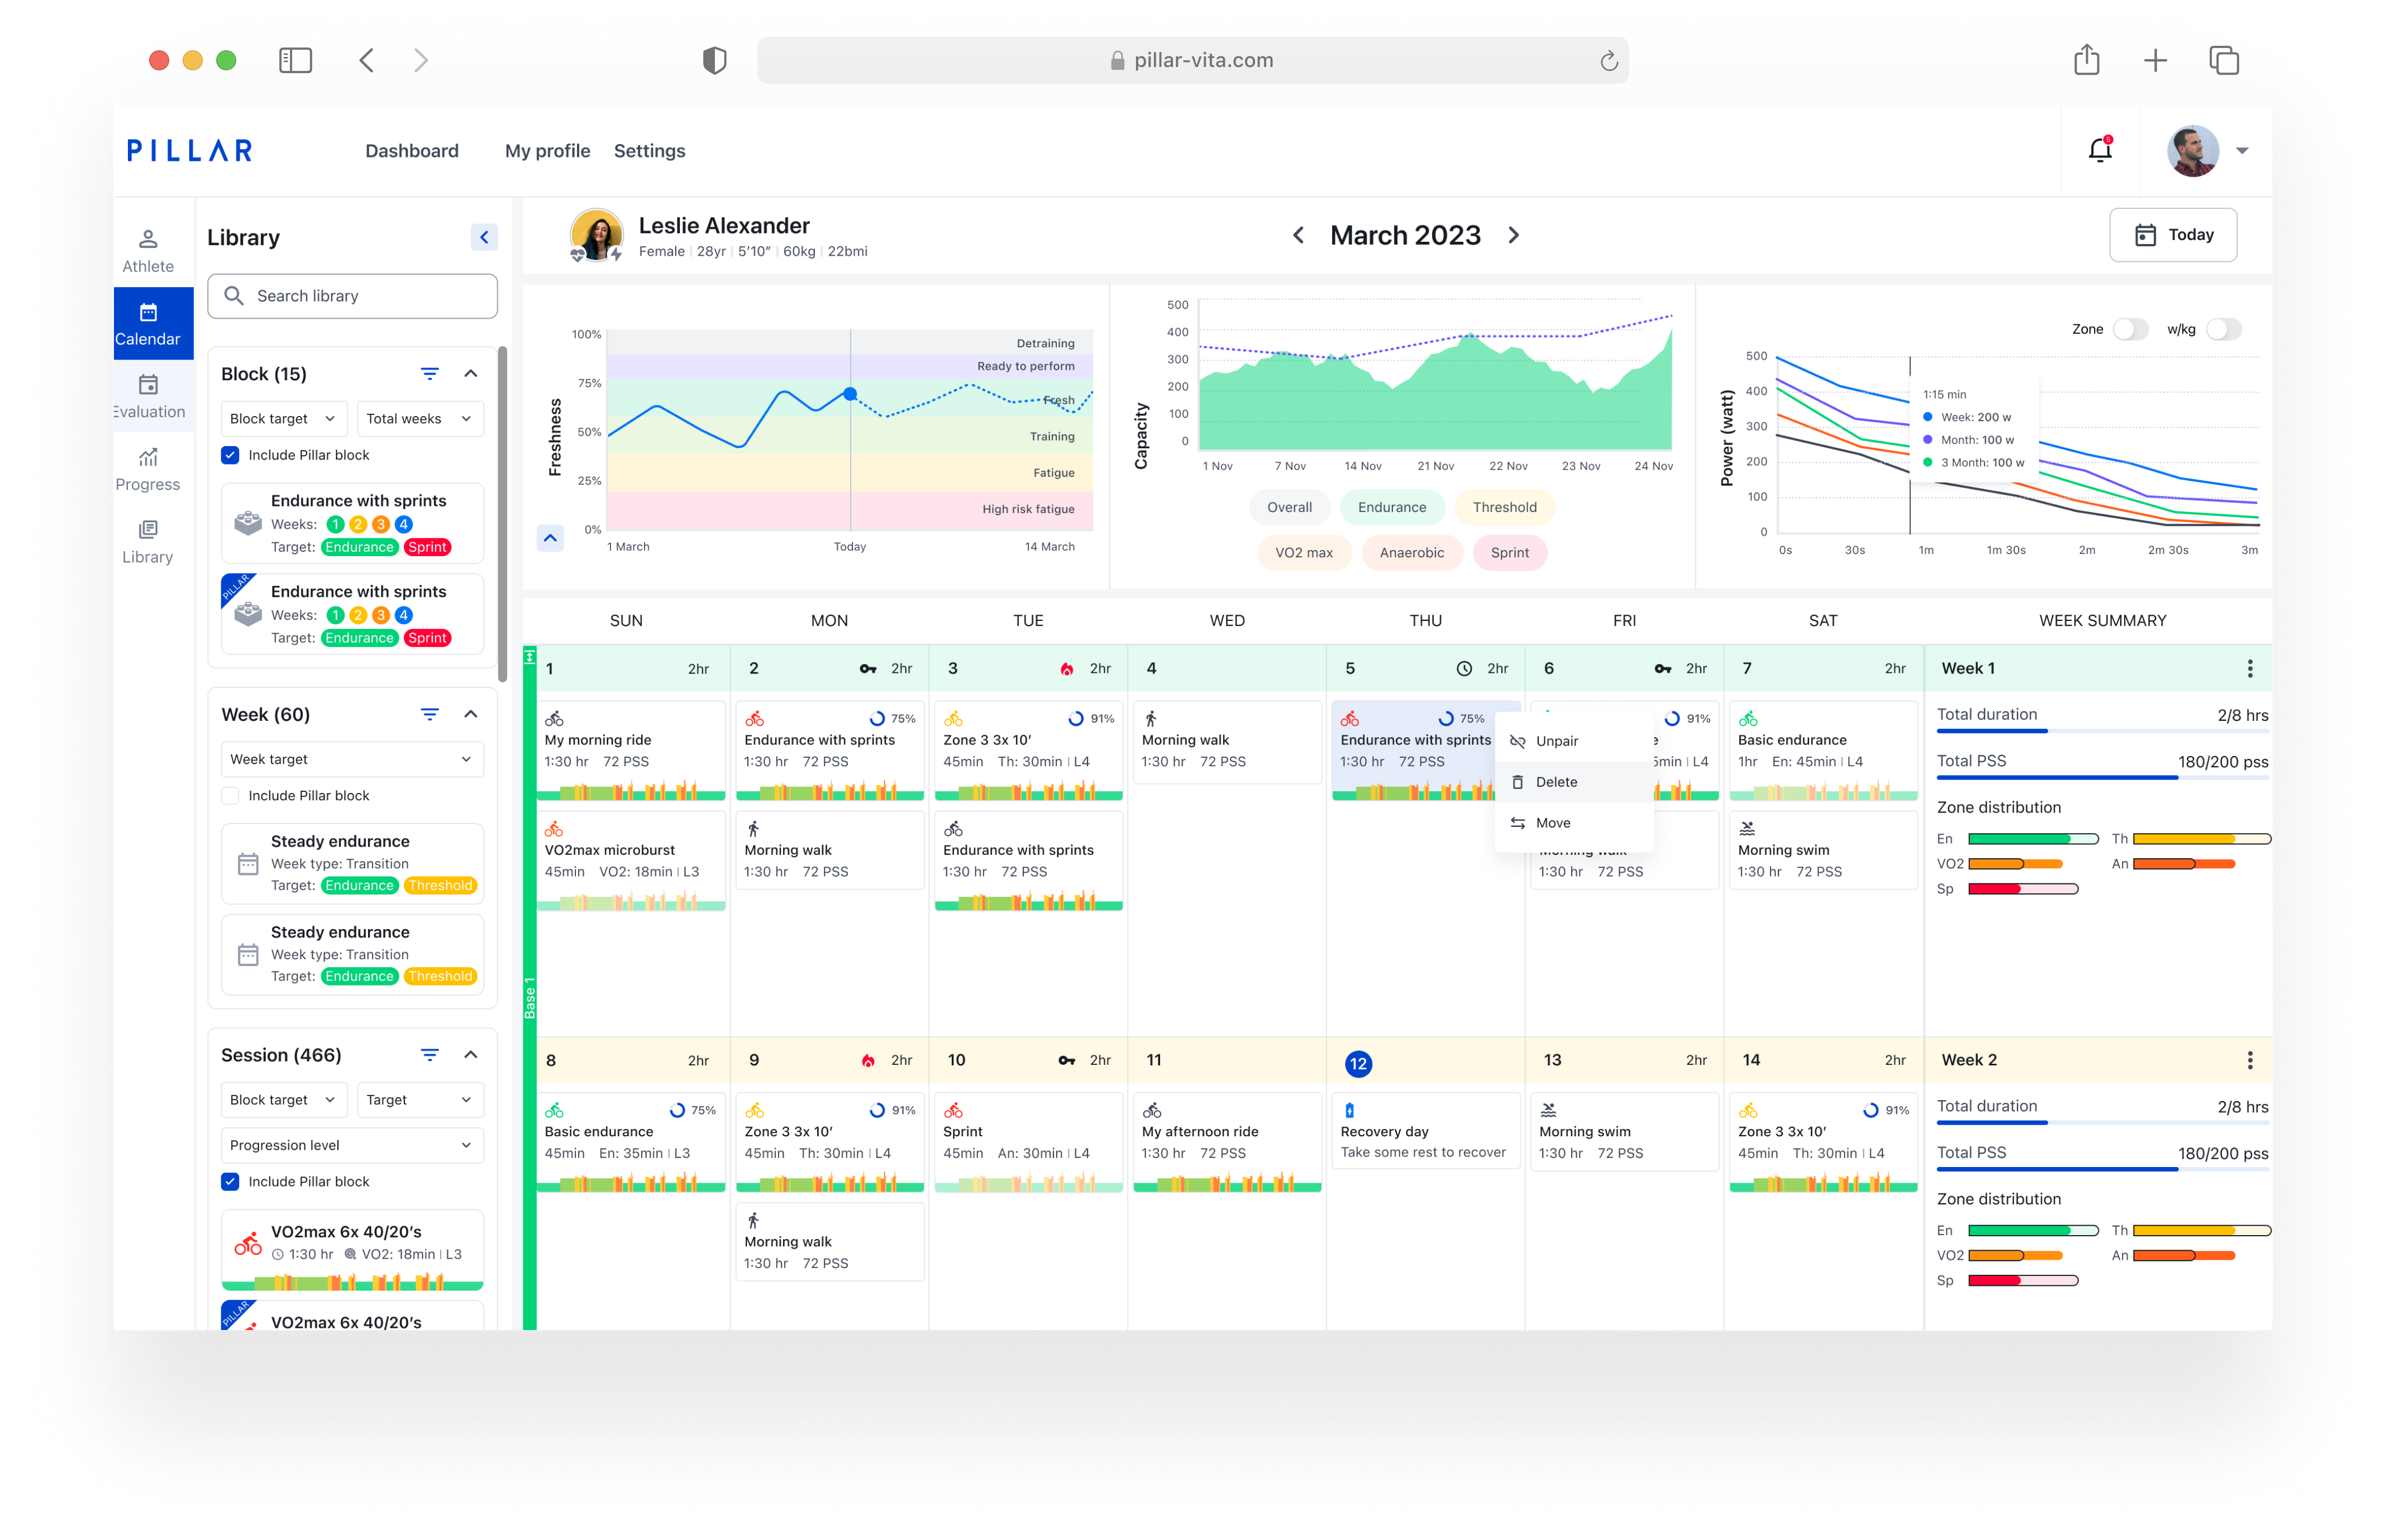Select Unpair from the context menu

[1556, 741]
